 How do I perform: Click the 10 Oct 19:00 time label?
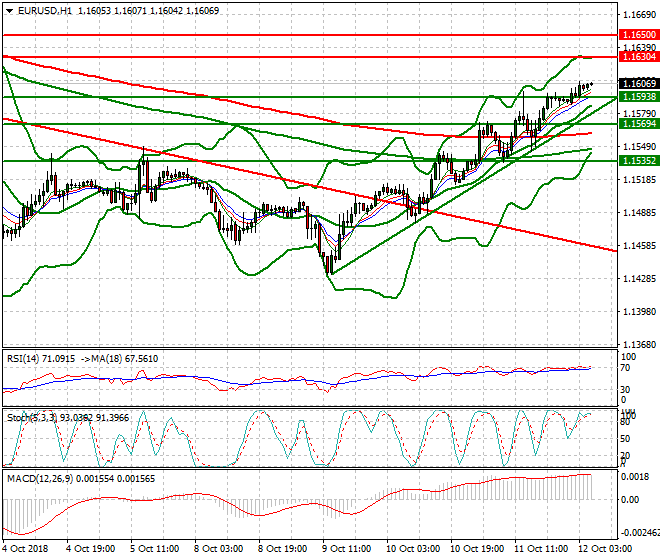click(477, 549)
